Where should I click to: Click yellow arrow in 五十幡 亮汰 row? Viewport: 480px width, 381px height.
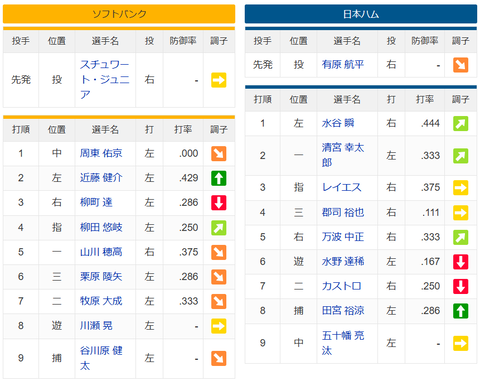pyautogui.click(x=461, y=343)
